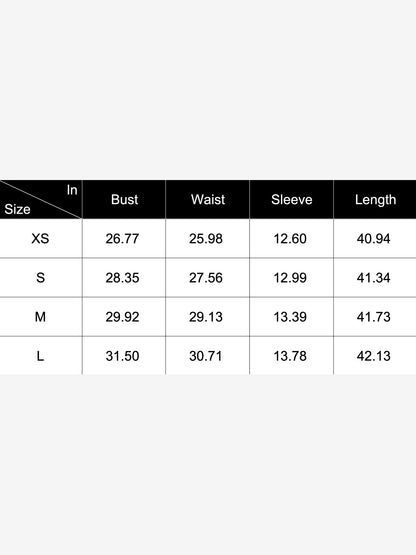This screenshot has height=555, width=416.
Task: Select the M size row label
Action: pos(40,317)
